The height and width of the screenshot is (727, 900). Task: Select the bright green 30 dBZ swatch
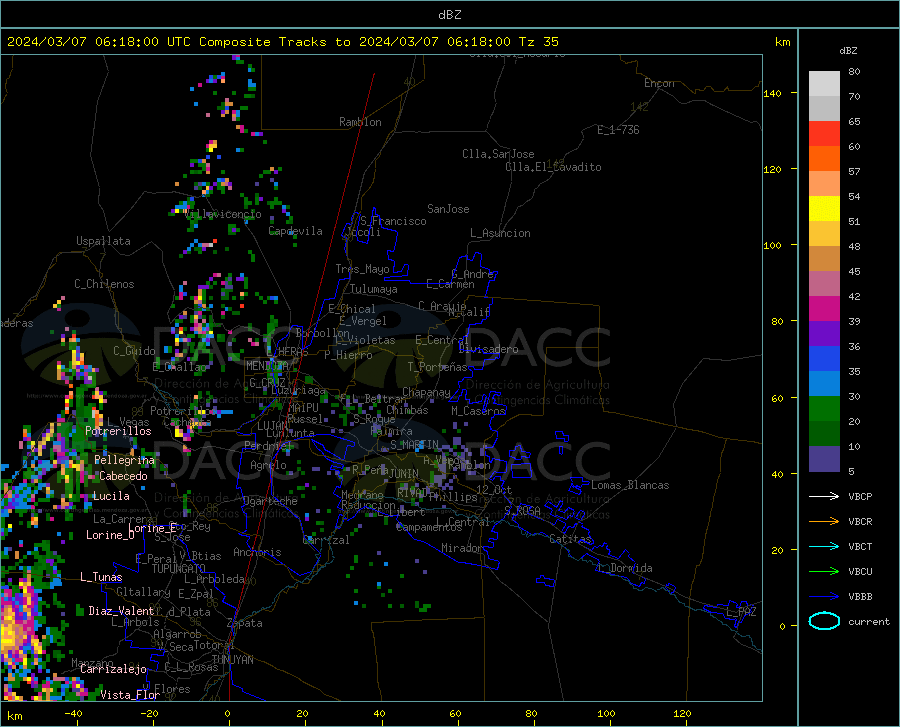tap(824, 409)
